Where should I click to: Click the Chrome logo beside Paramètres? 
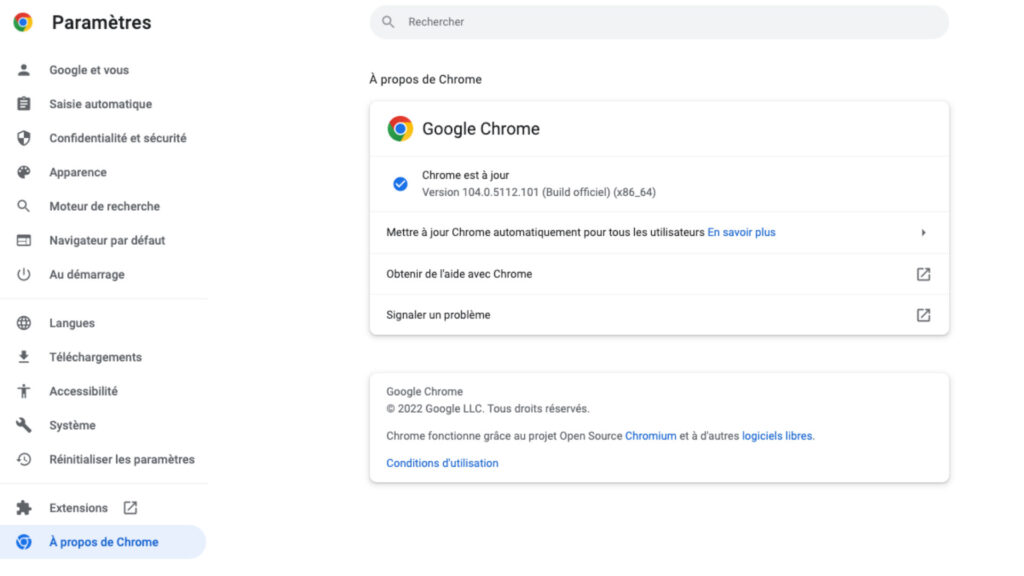(x=23, y=22)
